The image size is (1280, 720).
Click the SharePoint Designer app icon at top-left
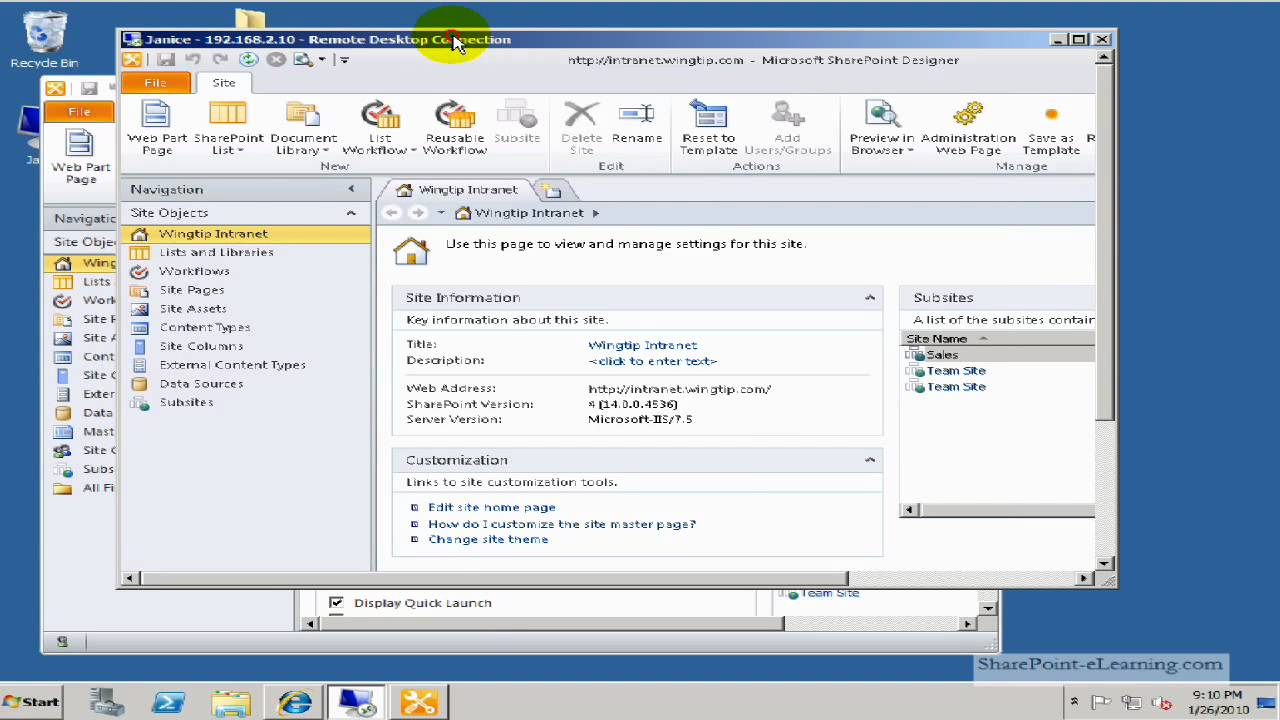pyautogui.click(x=132, y=60)
